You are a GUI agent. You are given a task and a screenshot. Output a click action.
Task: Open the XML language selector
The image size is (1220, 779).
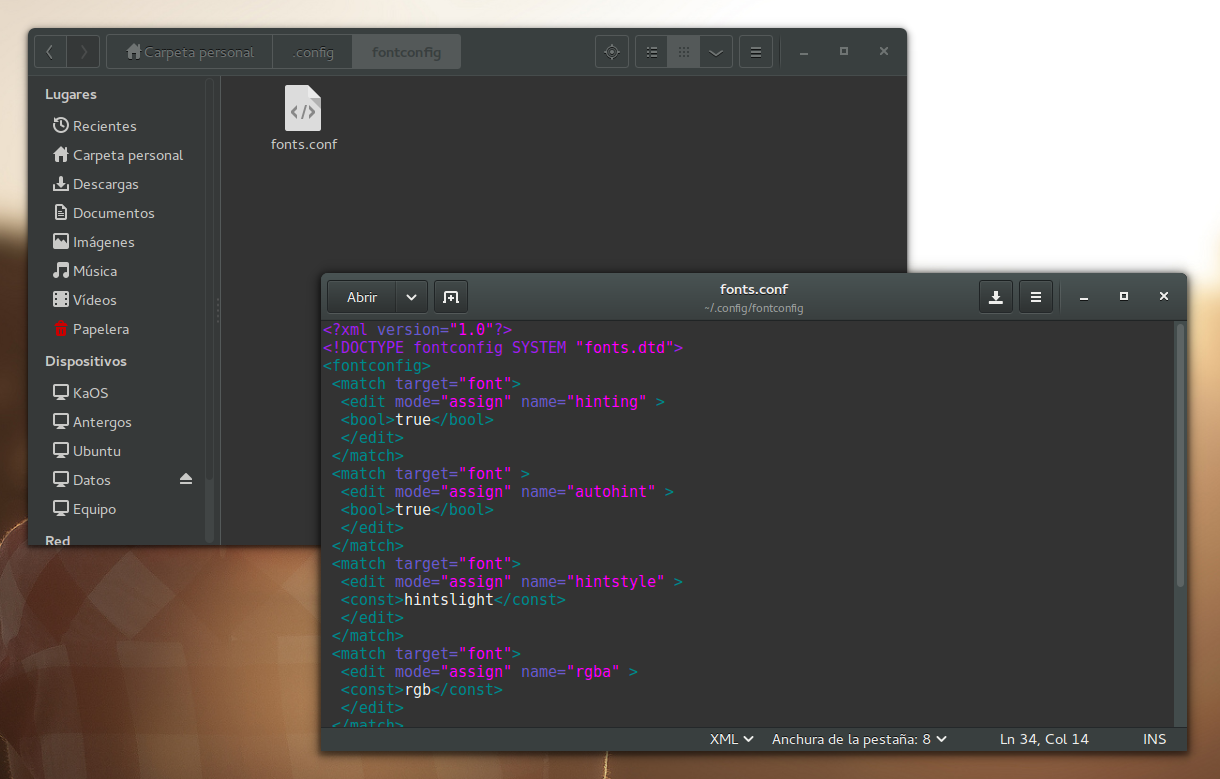pos(731,739)
